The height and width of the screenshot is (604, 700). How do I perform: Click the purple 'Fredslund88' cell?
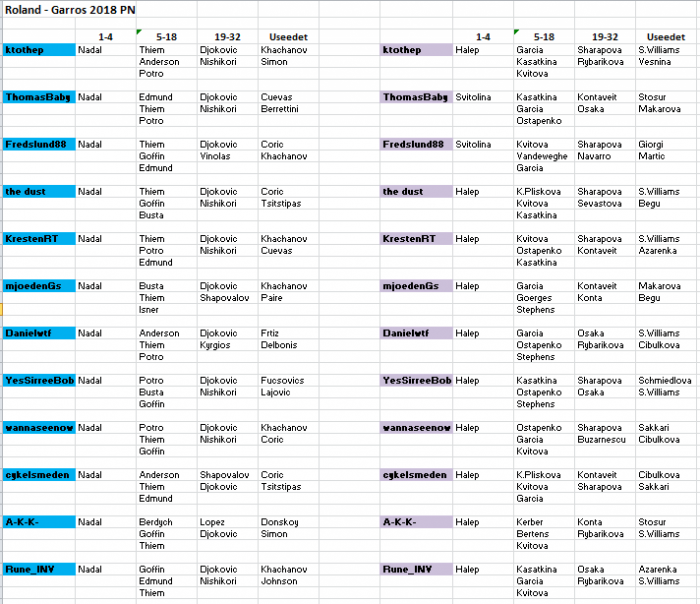click(x=416, y=145)
